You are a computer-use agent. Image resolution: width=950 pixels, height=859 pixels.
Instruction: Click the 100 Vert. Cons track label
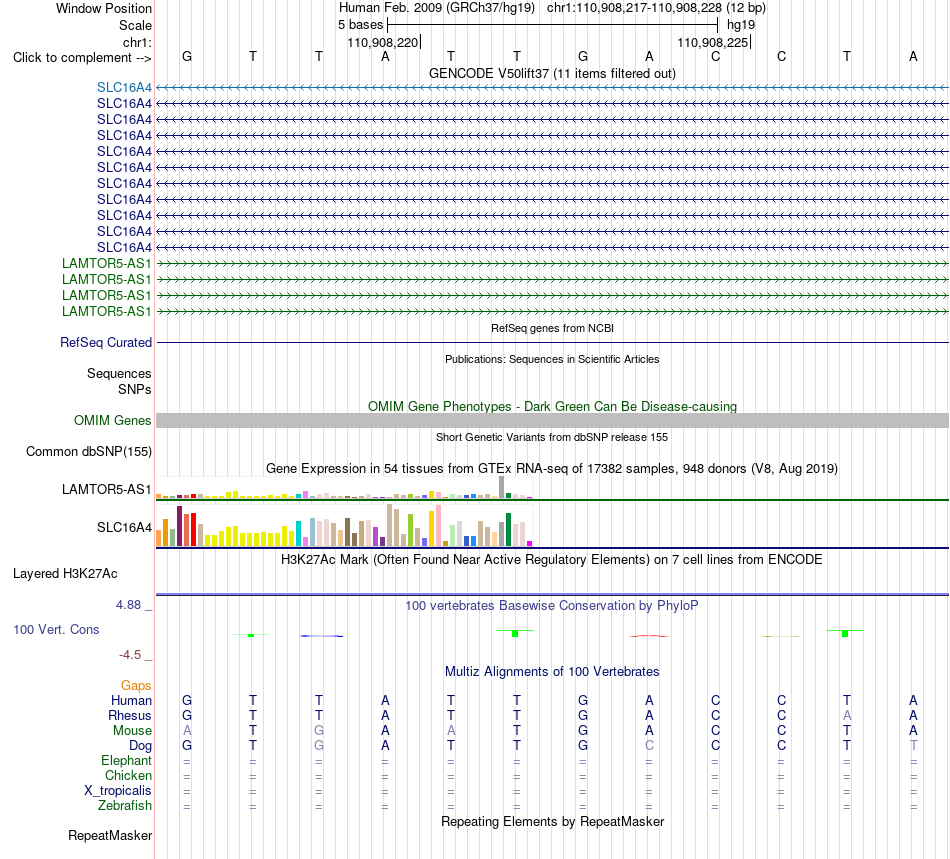click(56, 629)
